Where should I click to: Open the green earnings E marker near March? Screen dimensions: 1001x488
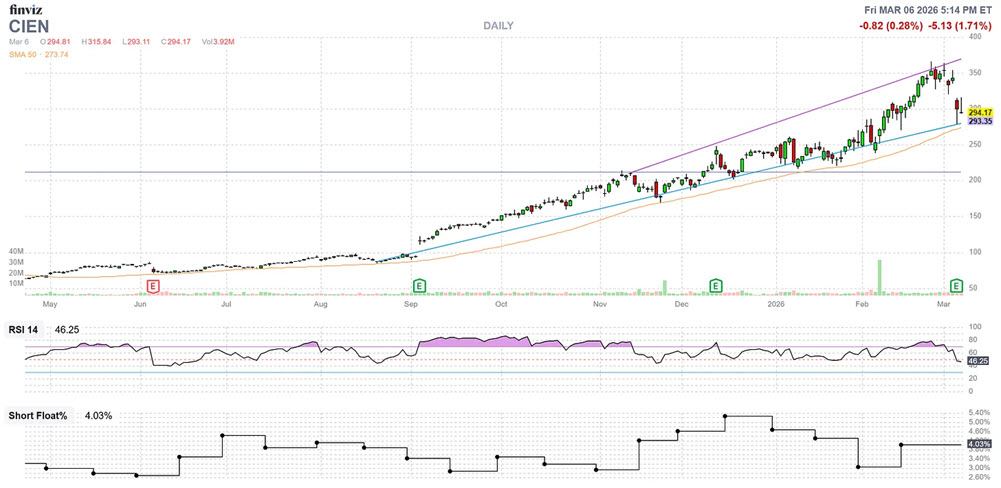tap(957, 286)
